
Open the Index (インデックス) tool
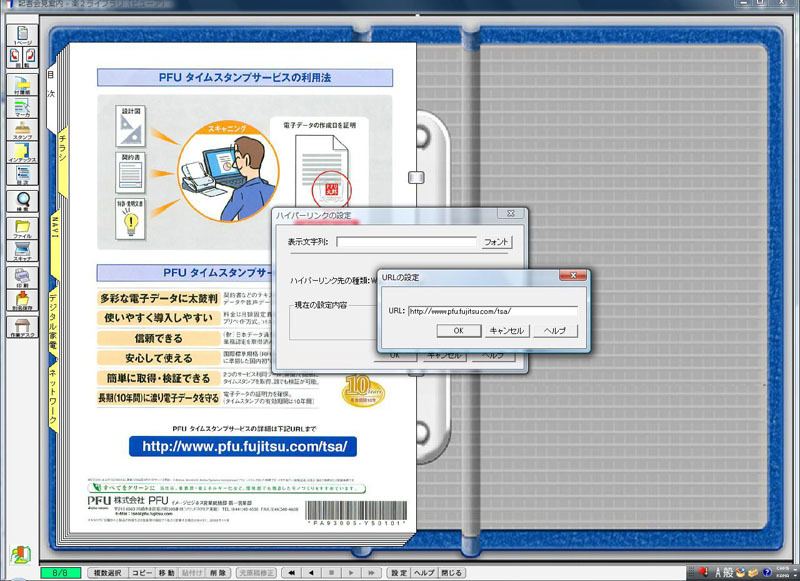pos(22,152)
